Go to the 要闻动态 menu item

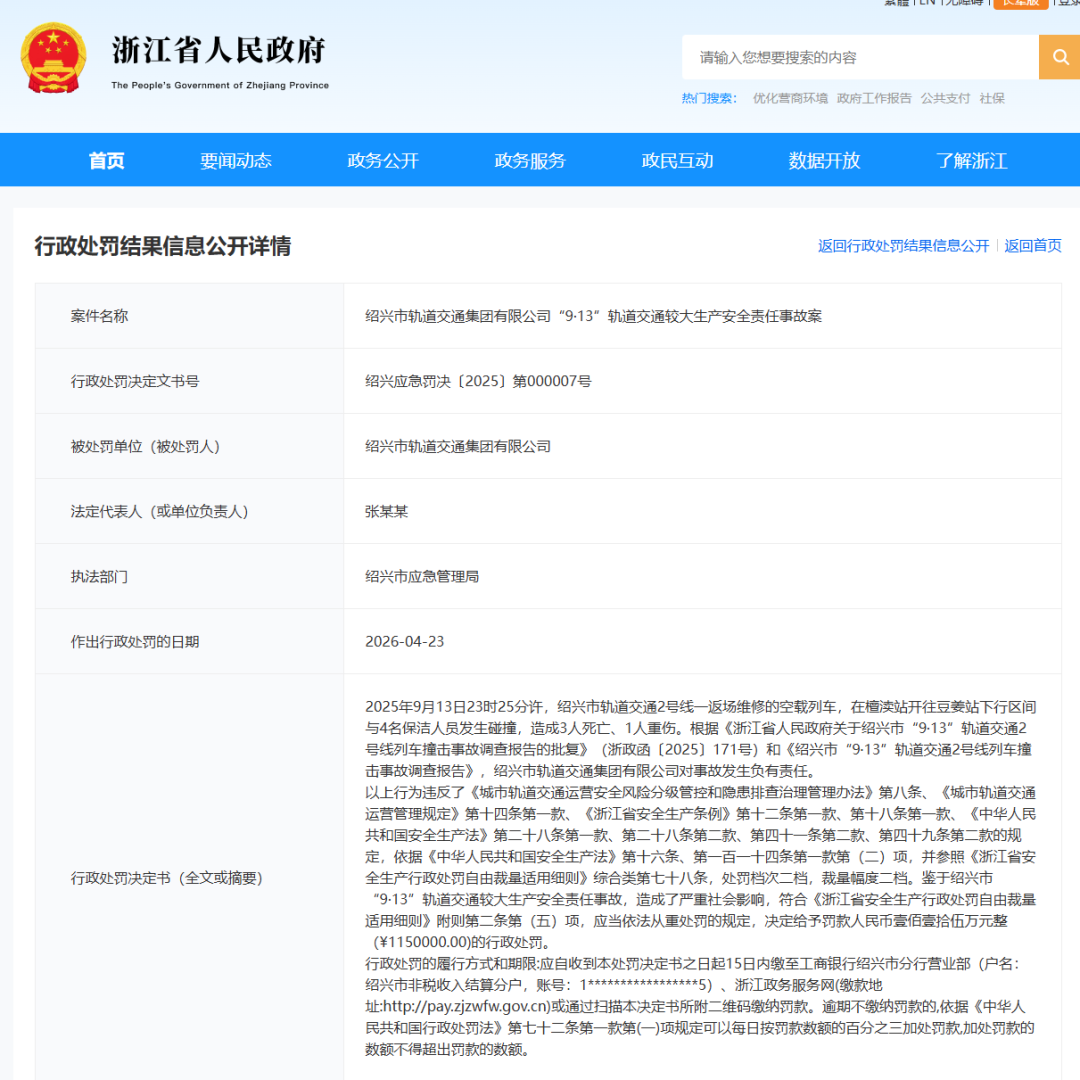pyautogui.click(x=236, y=161)
